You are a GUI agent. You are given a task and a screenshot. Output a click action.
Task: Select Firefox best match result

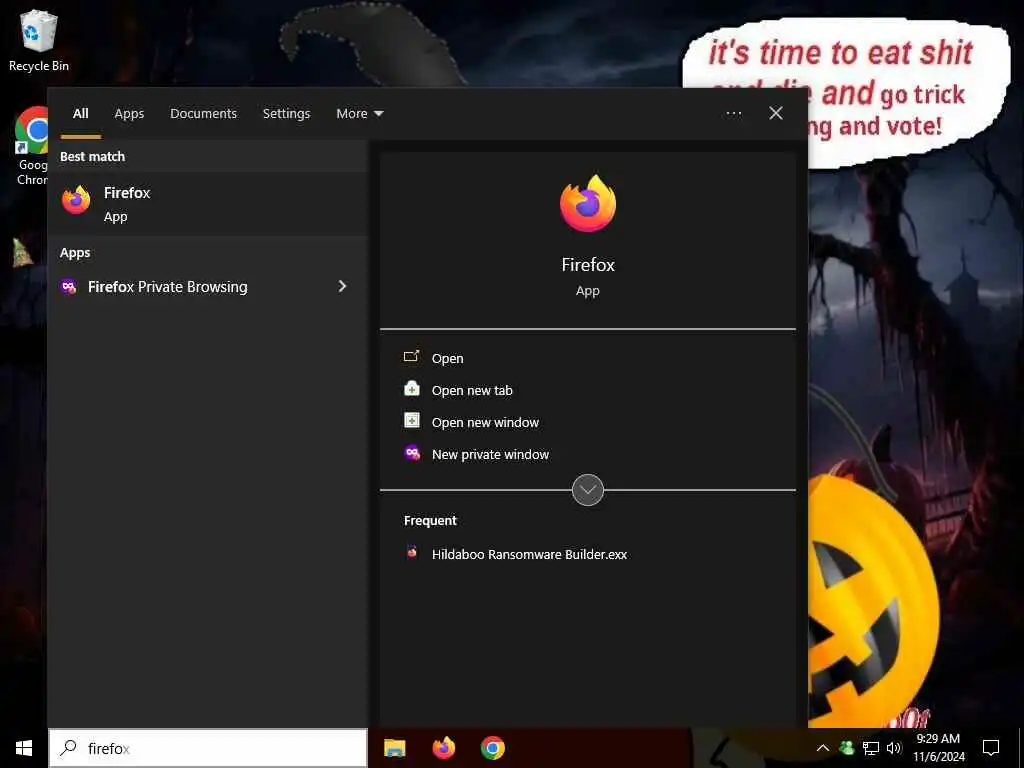pyautogui.click(x=208, y=204)
